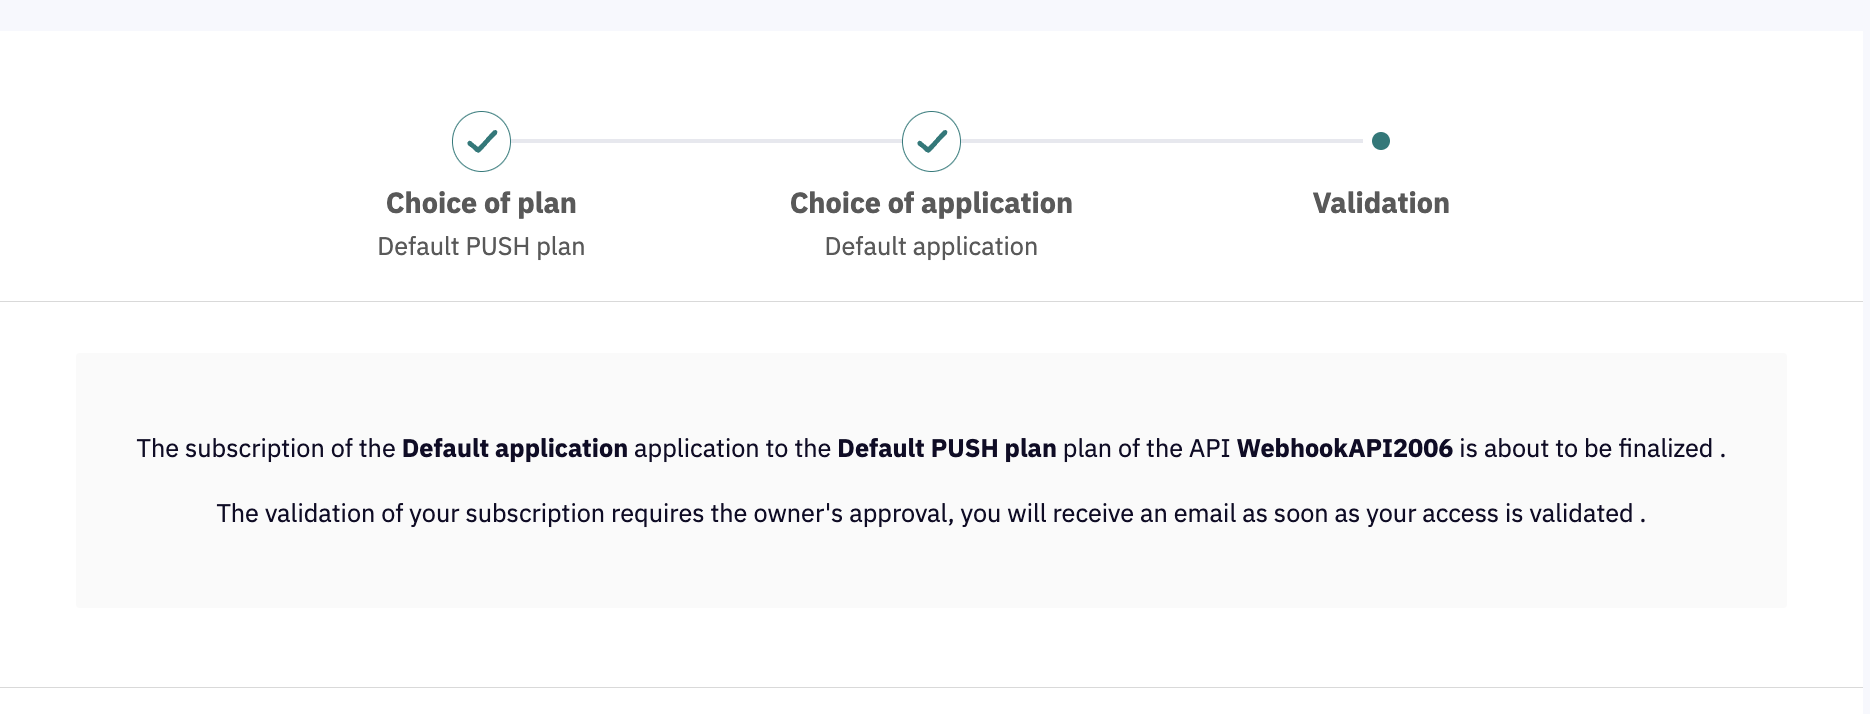Image resolution: width=1870 pixels, height=714 pixels.
Task: Select the Validation step label
Action: coord(1381,203)
